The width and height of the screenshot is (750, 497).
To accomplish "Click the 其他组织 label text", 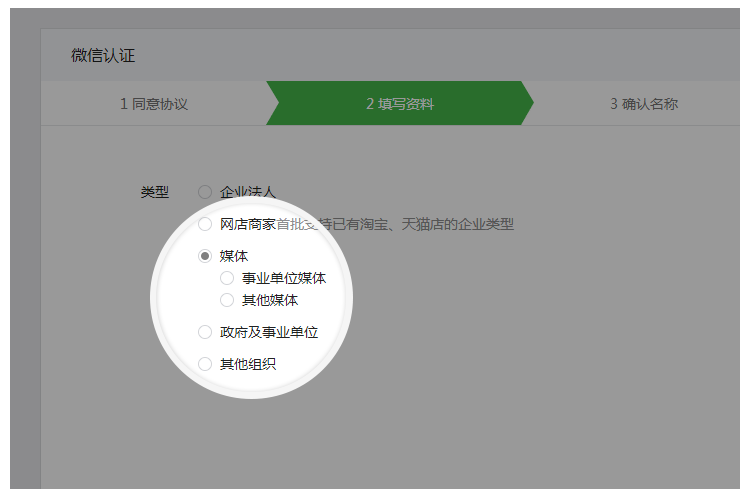I will 247,364.
